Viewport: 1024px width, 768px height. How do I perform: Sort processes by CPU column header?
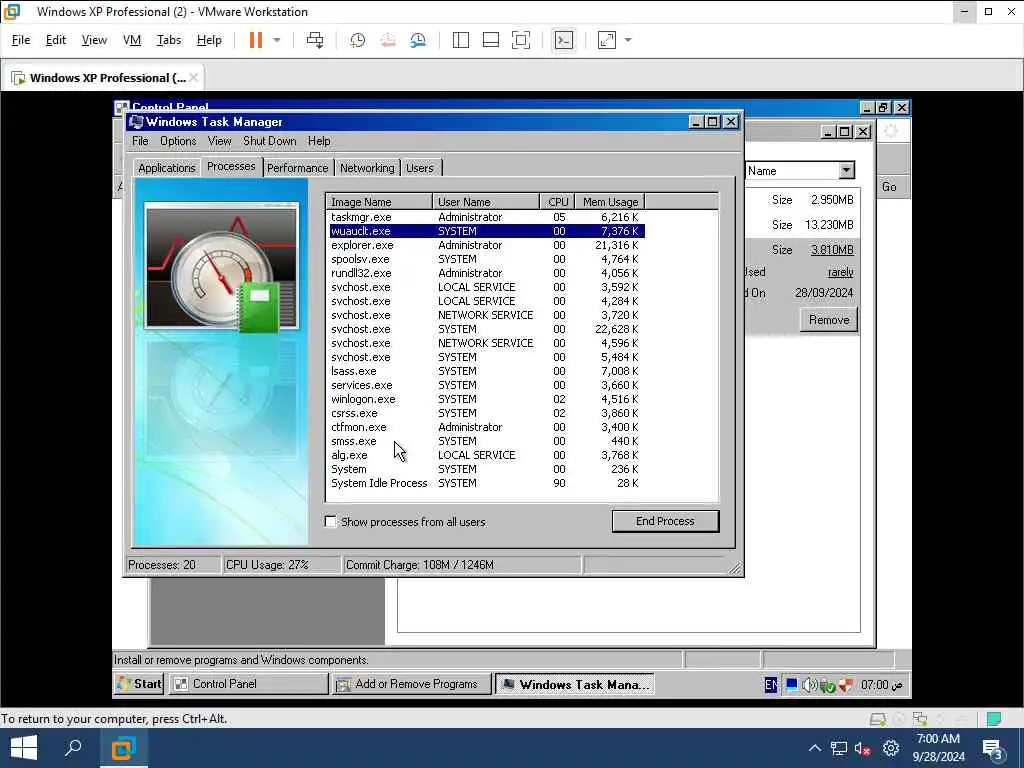558,202
